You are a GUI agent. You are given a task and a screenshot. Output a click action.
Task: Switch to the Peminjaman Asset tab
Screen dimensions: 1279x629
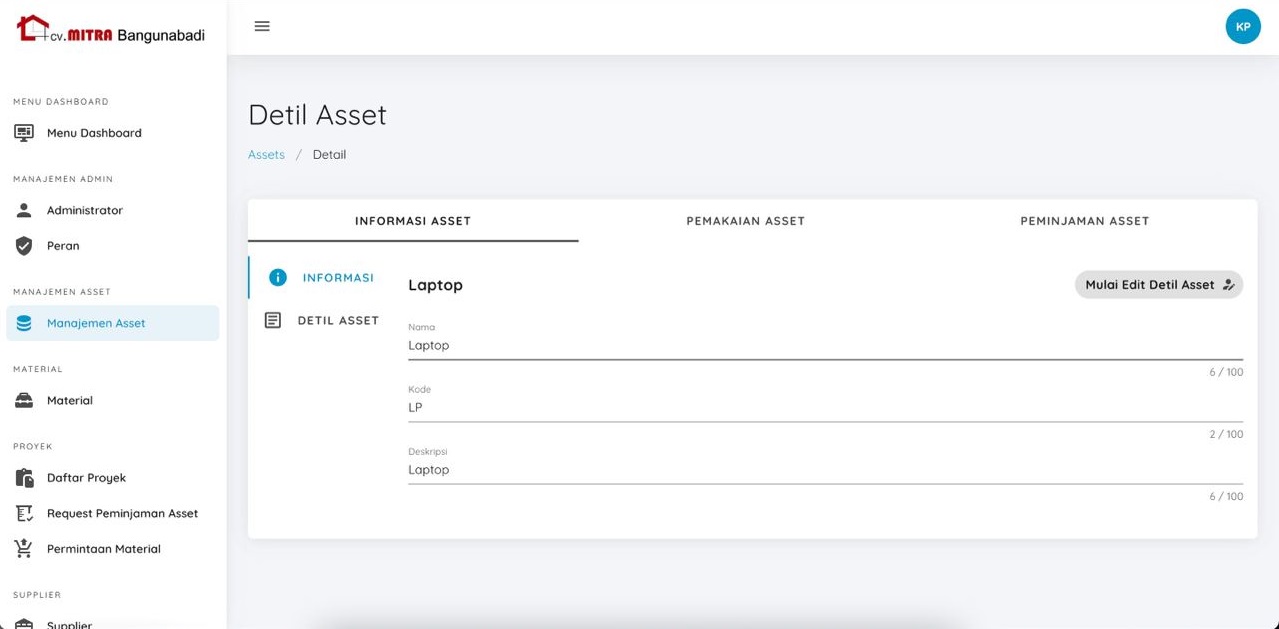click(x=1084, y=221)
